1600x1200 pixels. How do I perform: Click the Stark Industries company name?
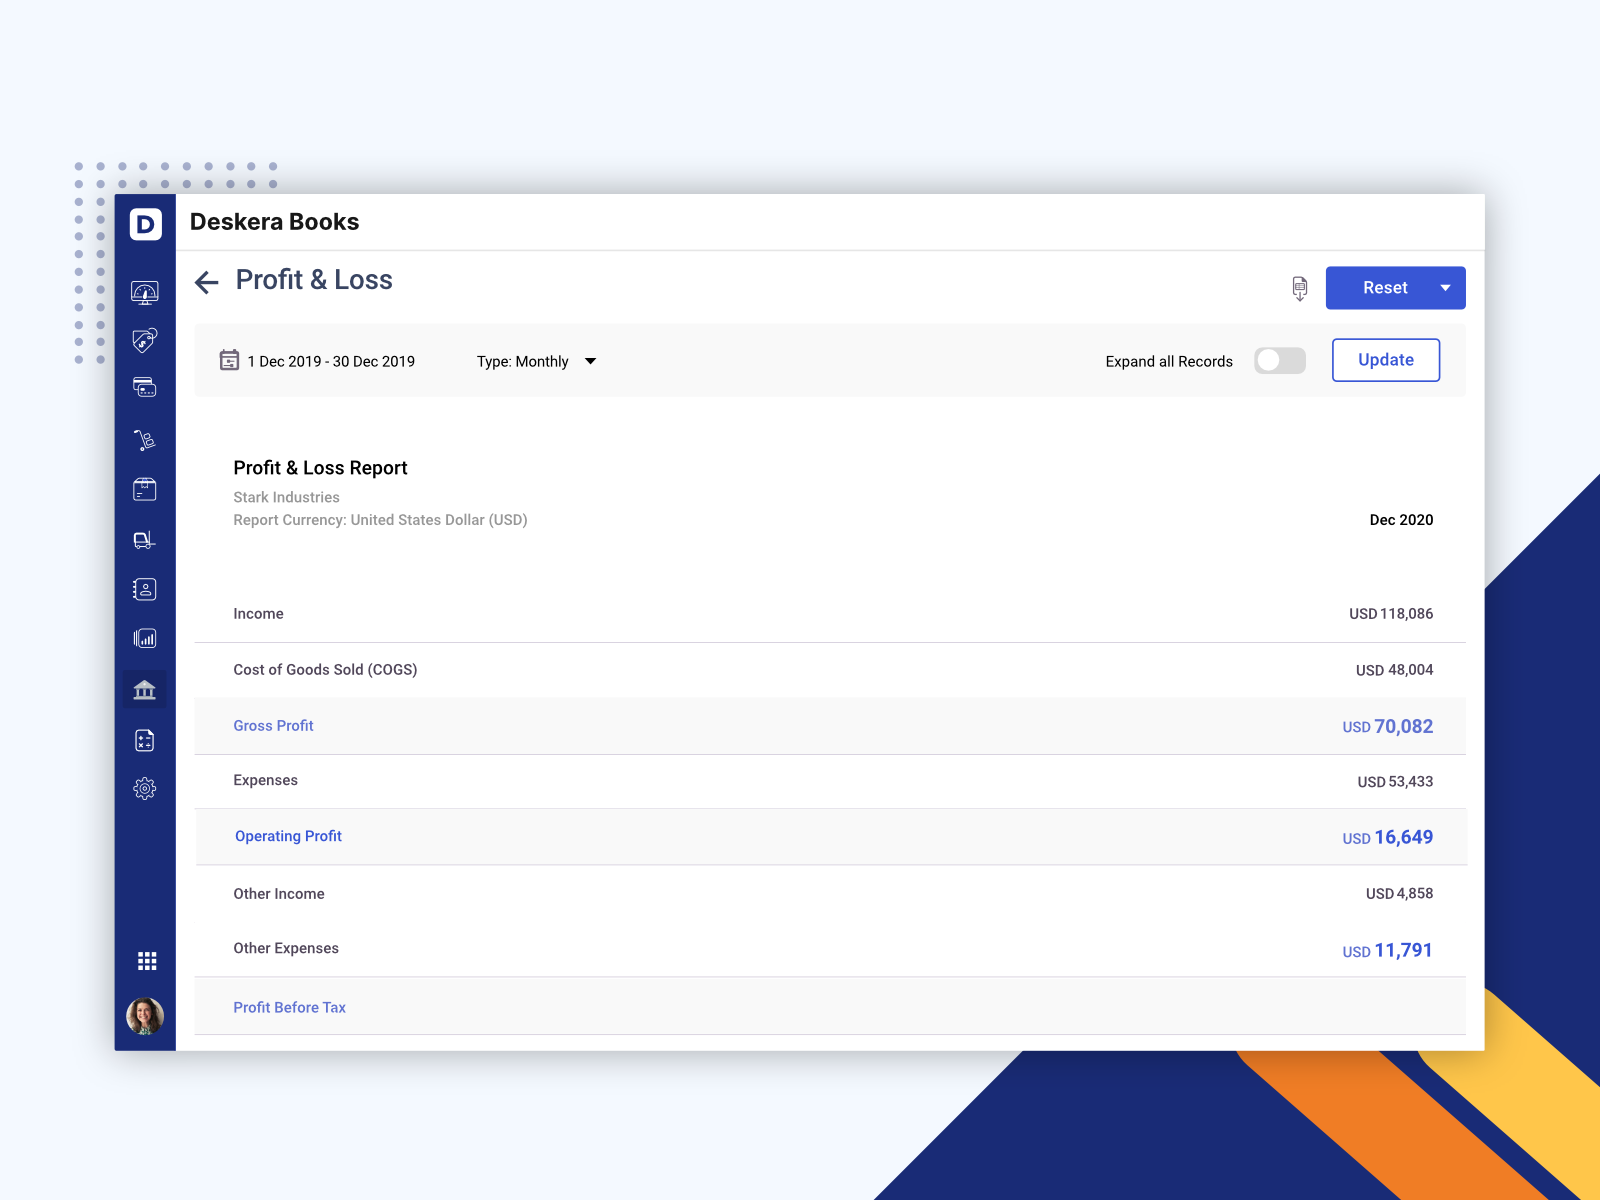(x=286, y=497)
